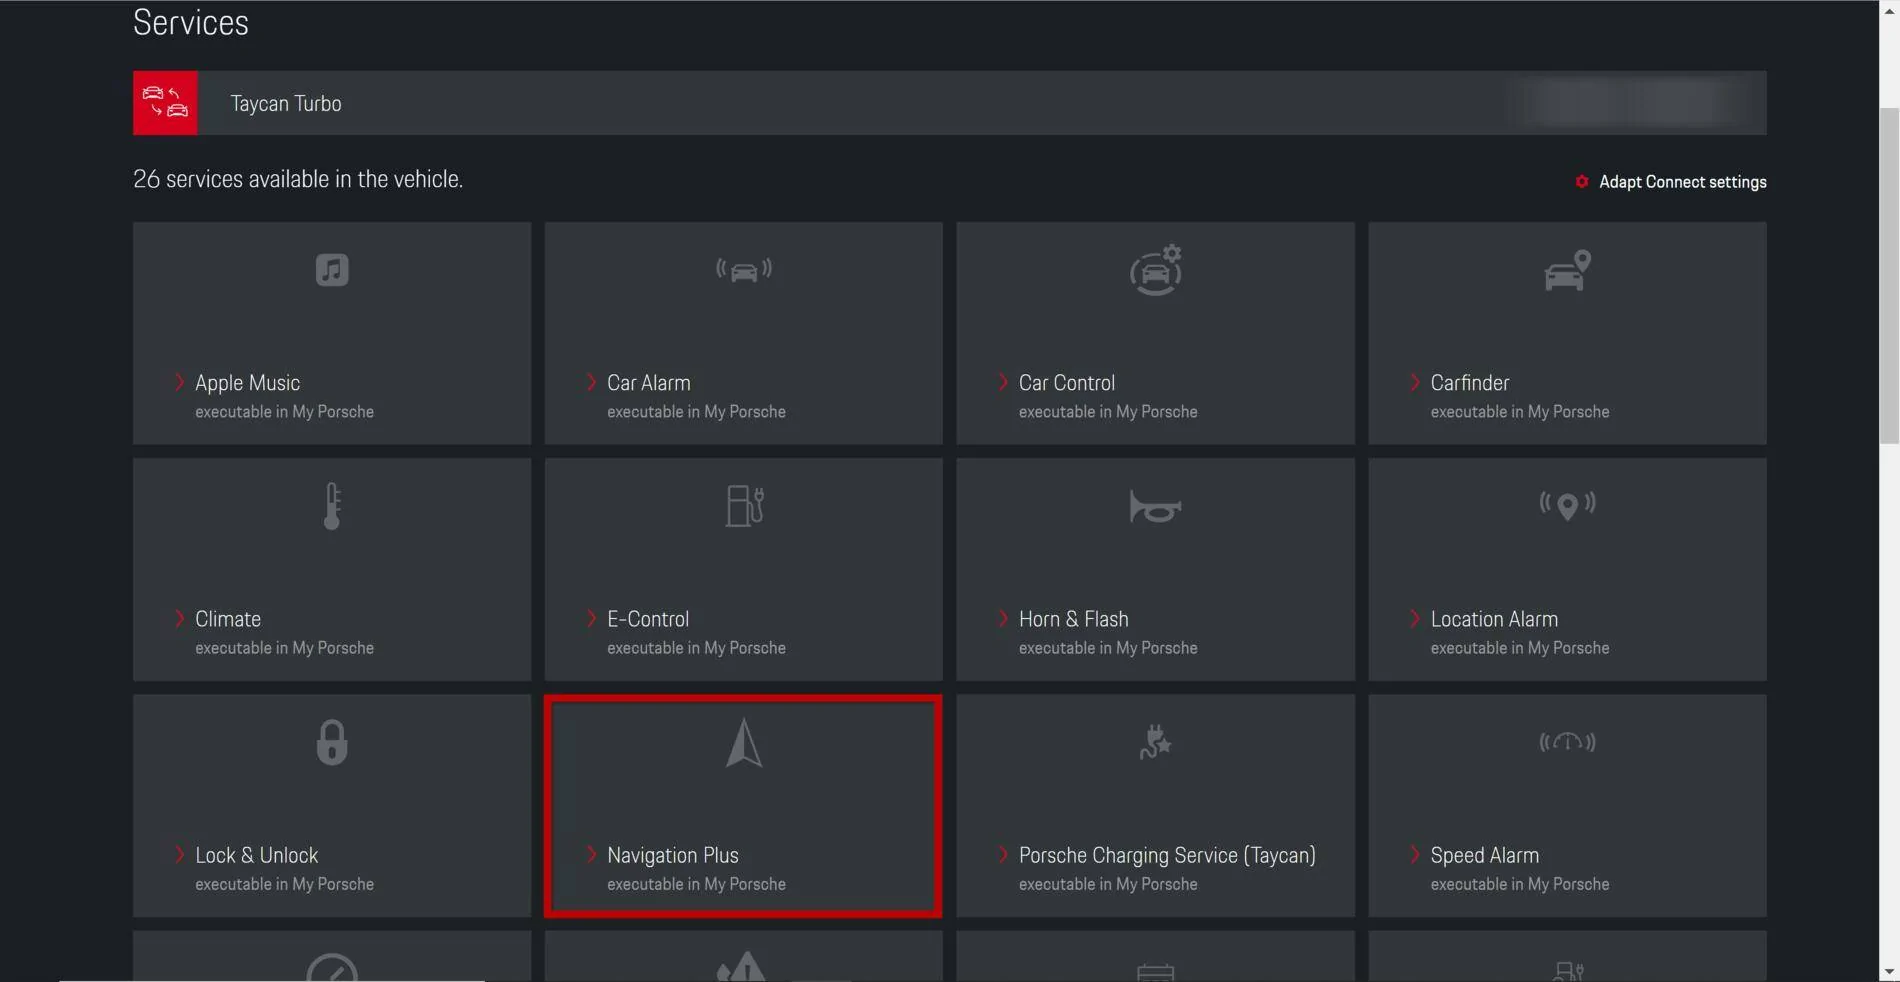The width and height of the screenshot is (1900, 982).
Task: Expand the Carfinder chevron
Action: click(x=1415, y=382)
